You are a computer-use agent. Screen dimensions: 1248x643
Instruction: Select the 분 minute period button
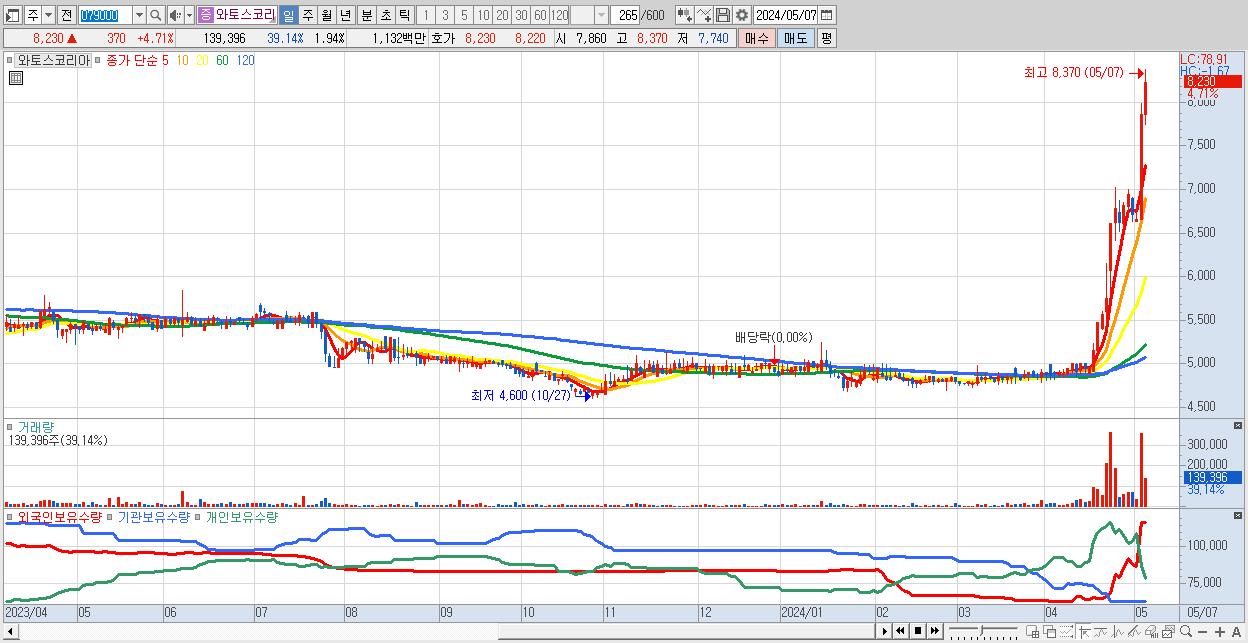[366, 15]
